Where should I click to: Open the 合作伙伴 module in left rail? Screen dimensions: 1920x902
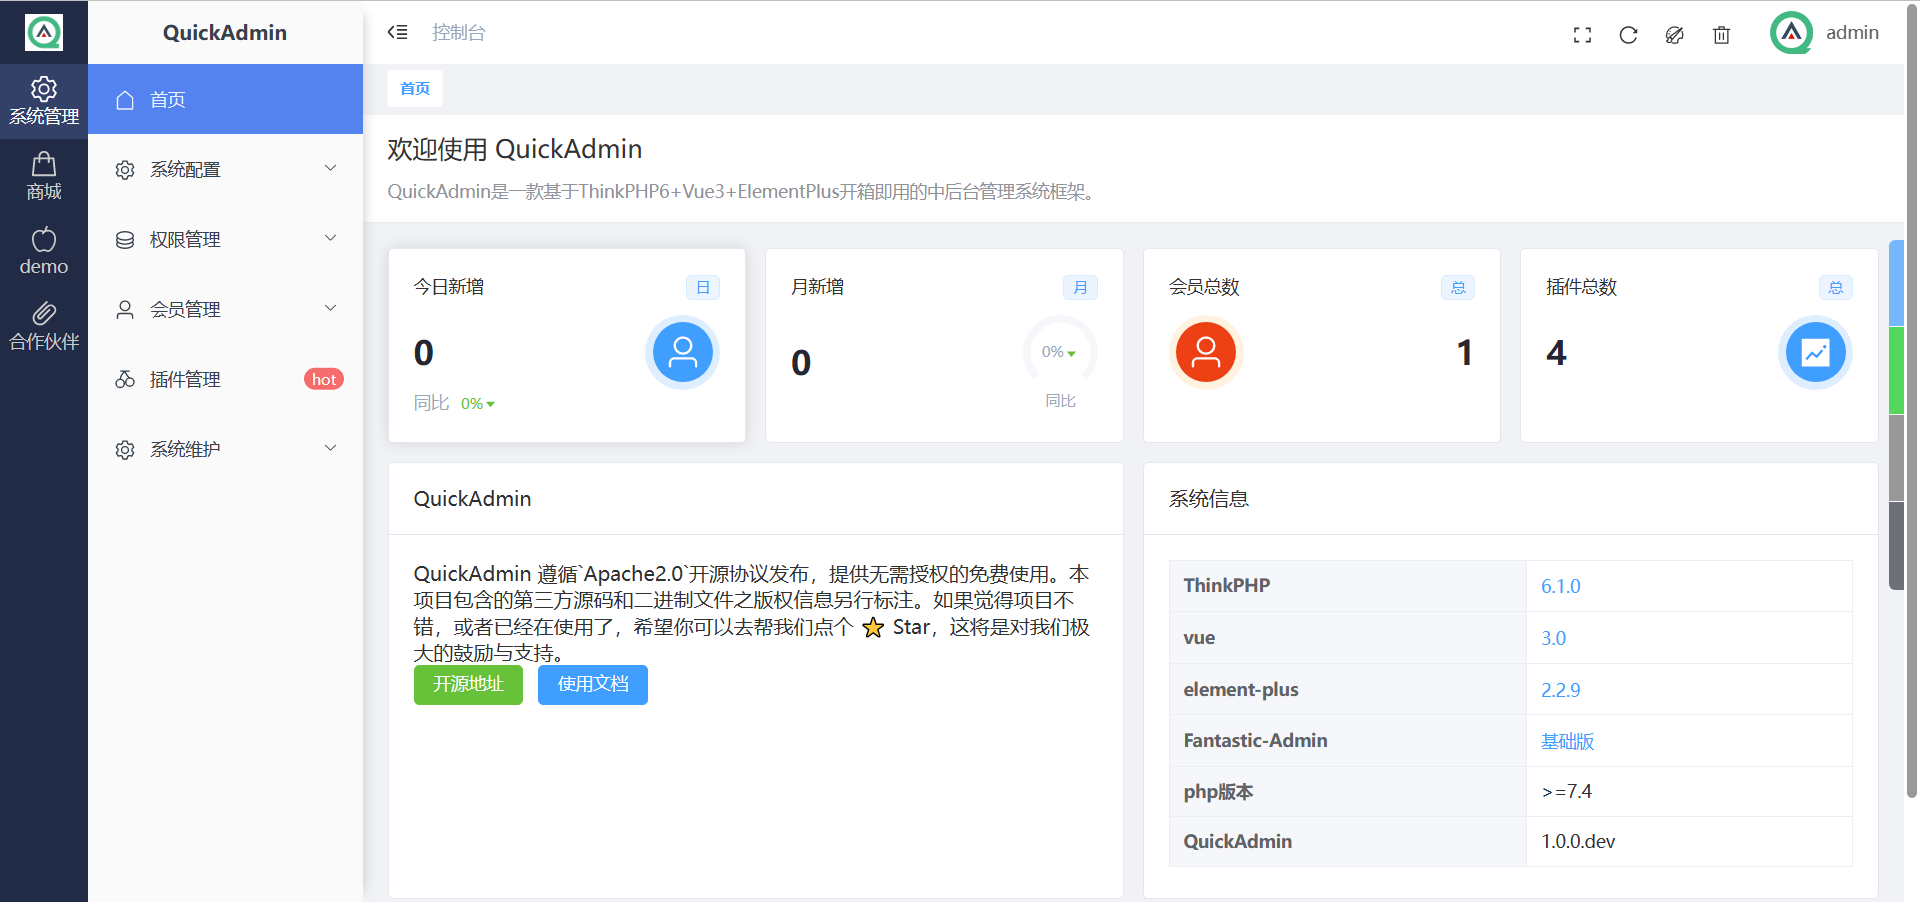click(x=44, y=327)
